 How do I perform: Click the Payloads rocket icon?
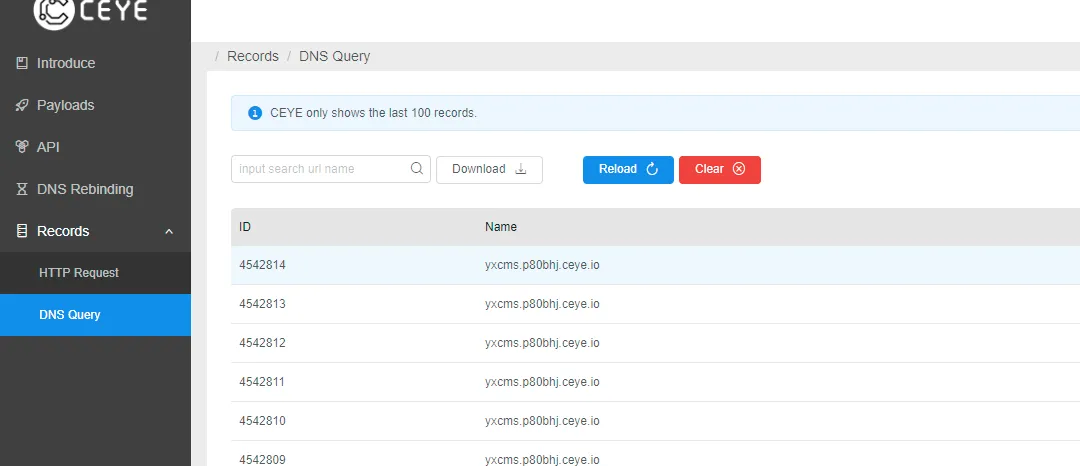22,105
